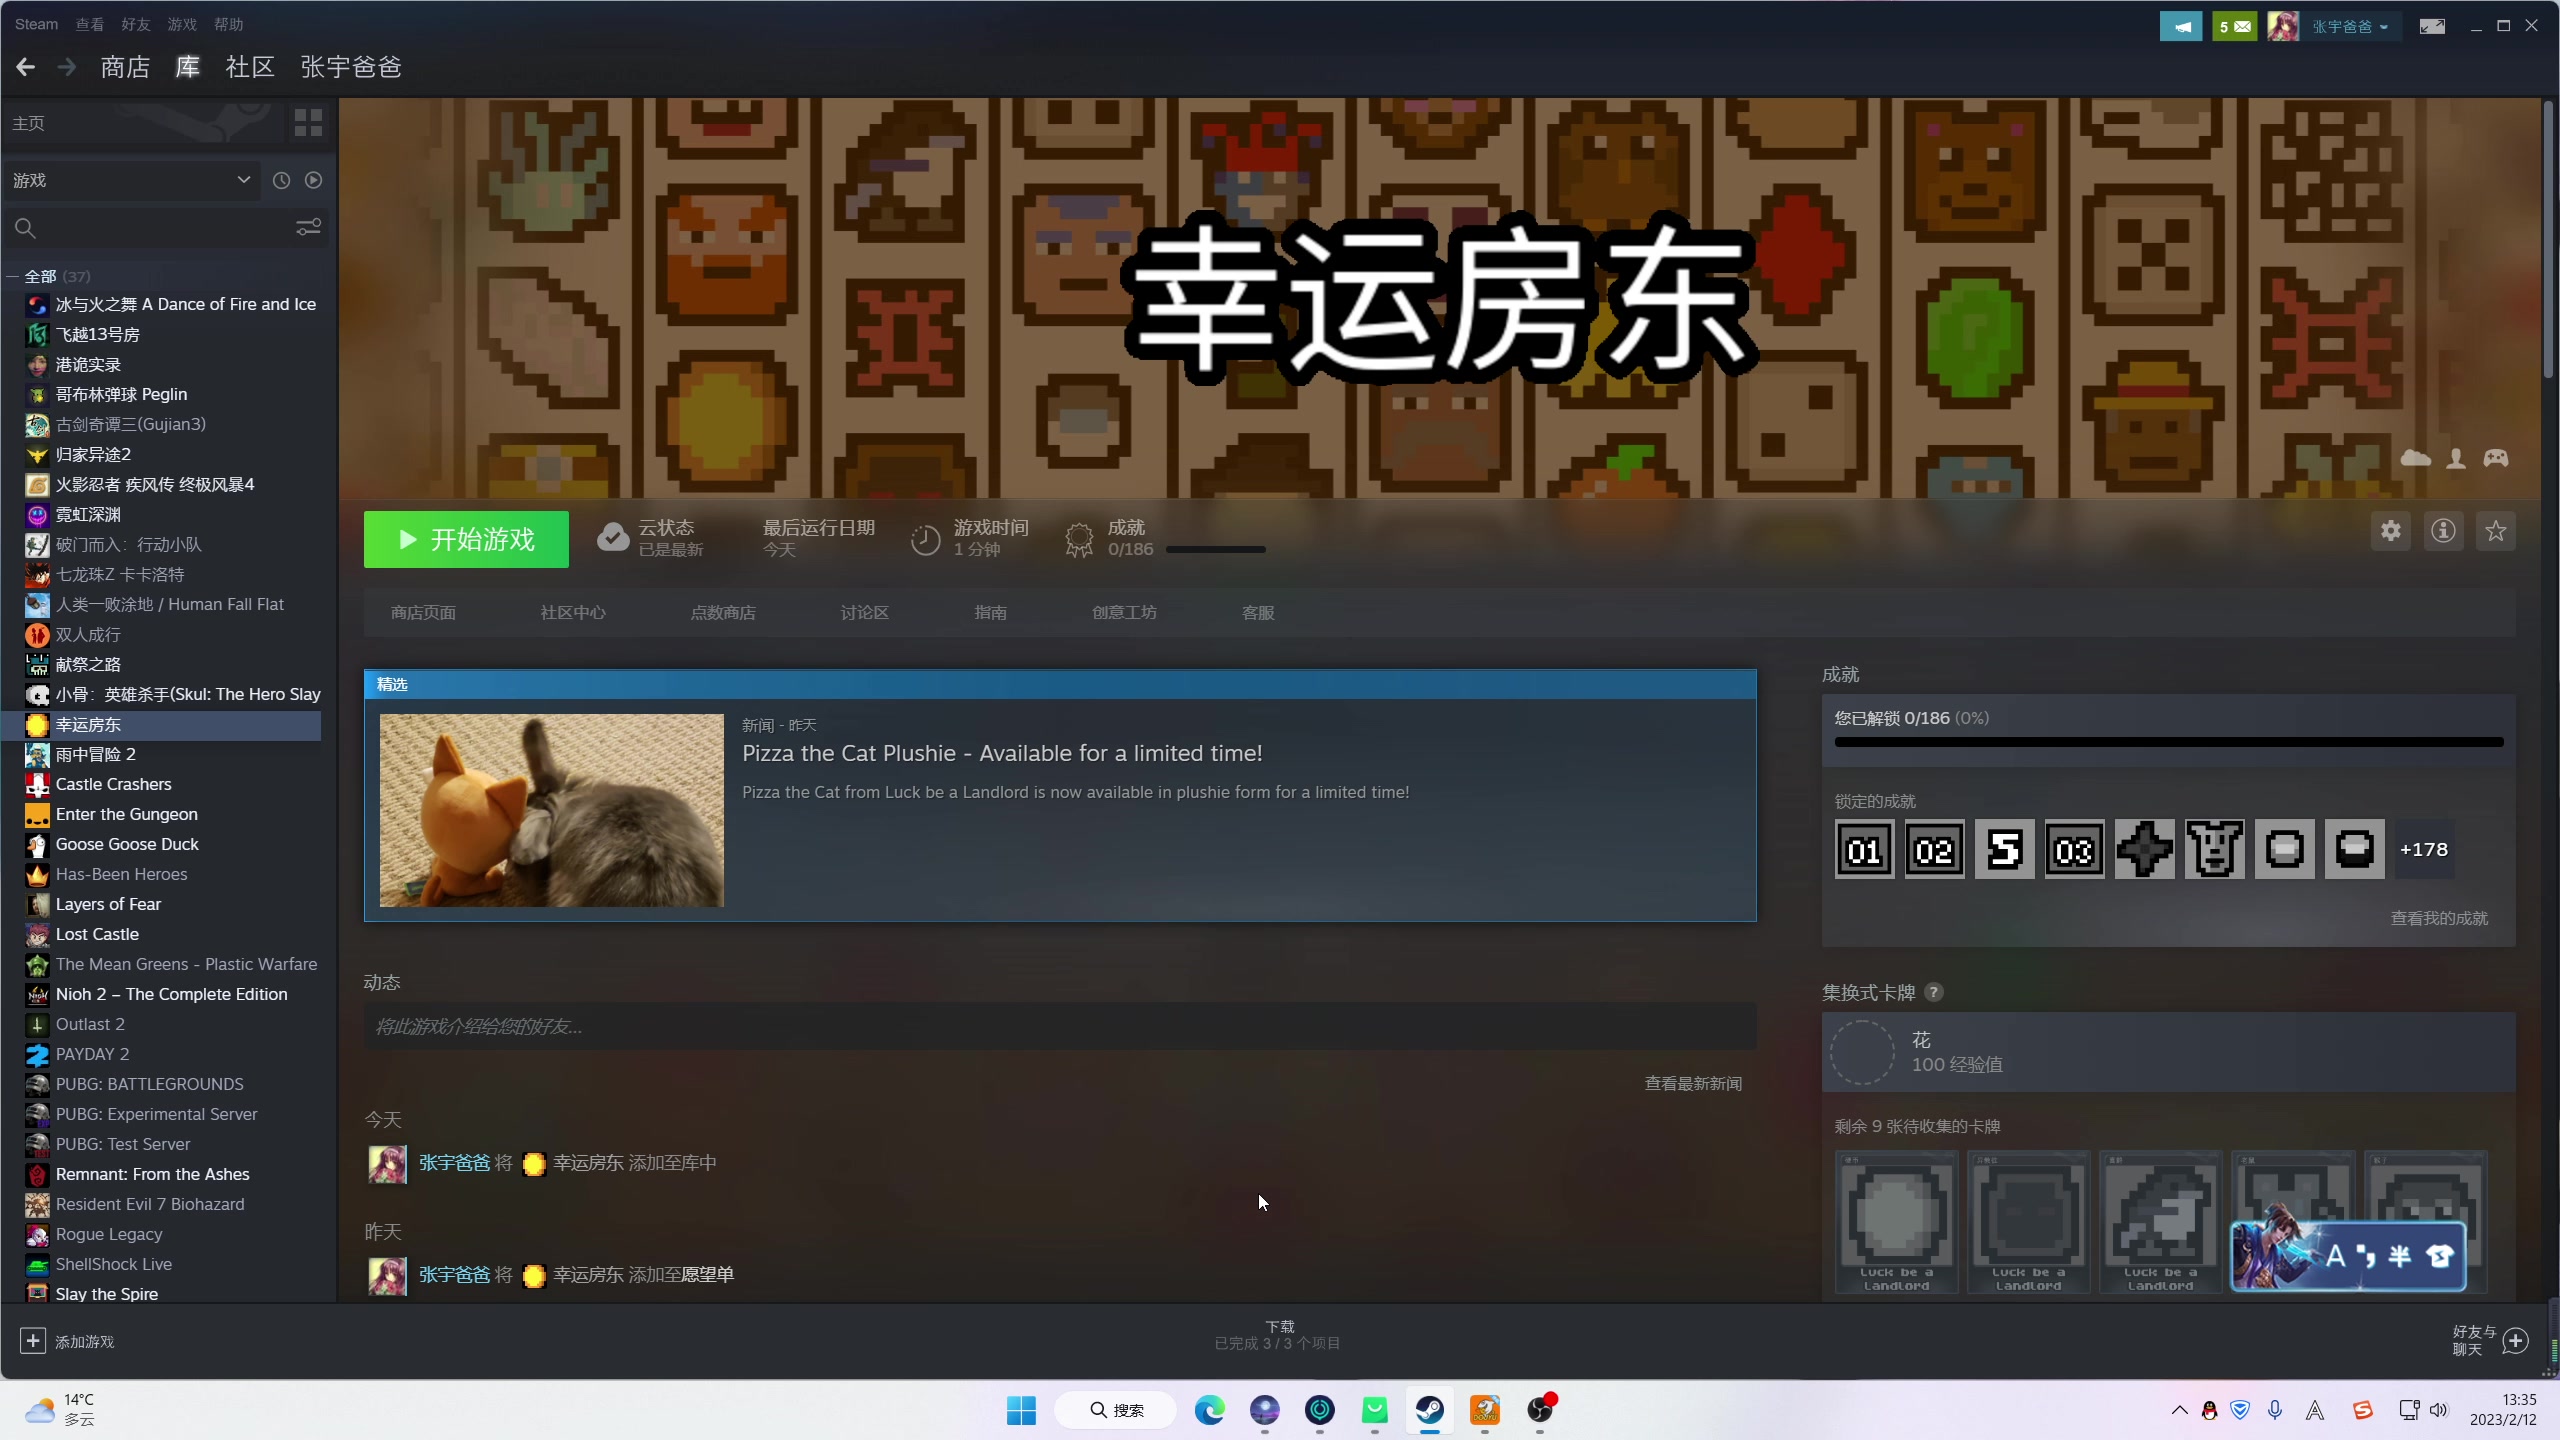Open the 客服 support link

pyautogui.click(x=1258, y=612)
